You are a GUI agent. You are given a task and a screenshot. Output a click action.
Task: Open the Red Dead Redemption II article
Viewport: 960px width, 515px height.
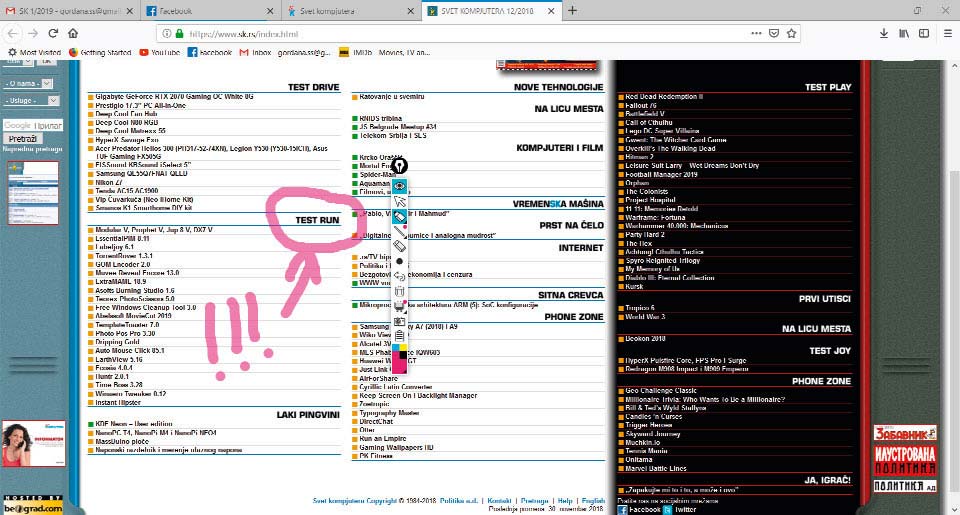(664, 97)
